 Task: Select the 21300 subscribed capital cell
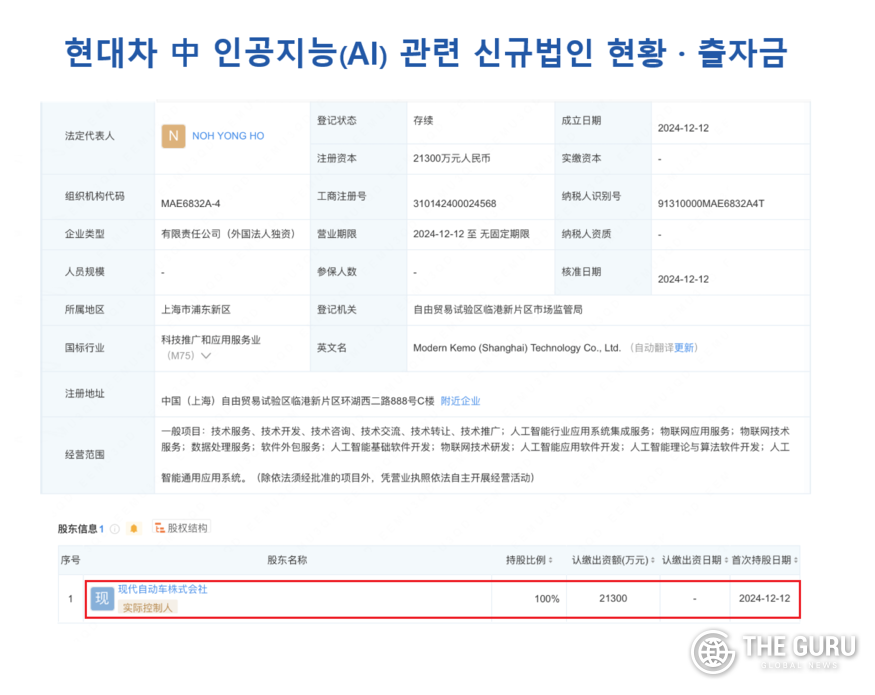pos(613,598)
